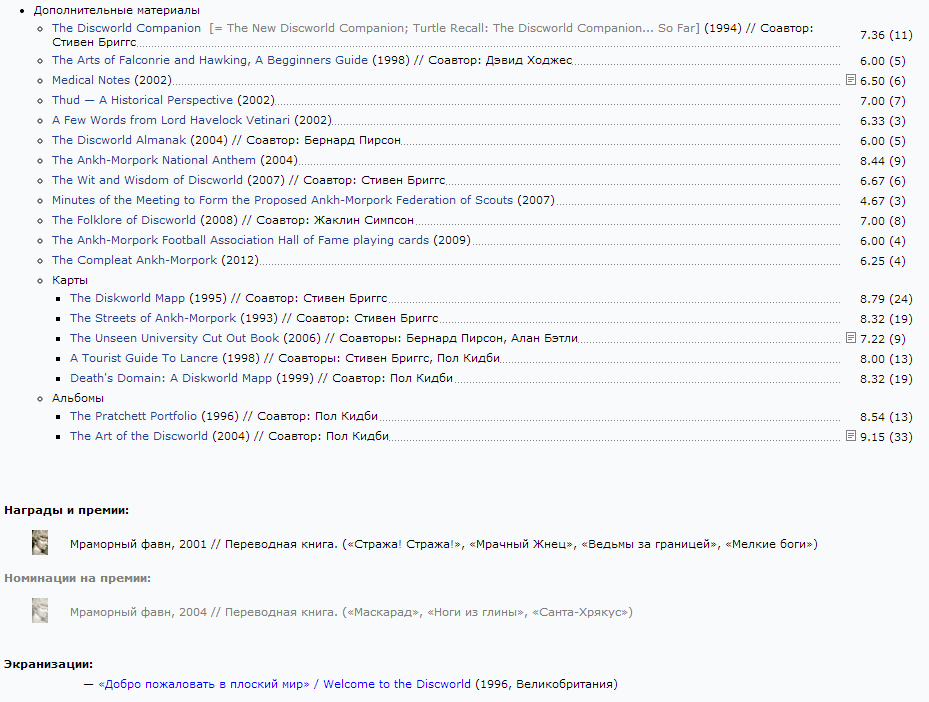Screen dimensions: 929x702
Task: Click the Мраморный фавн 2004 nomination thumbnail
Action: (x=40, y=611)
